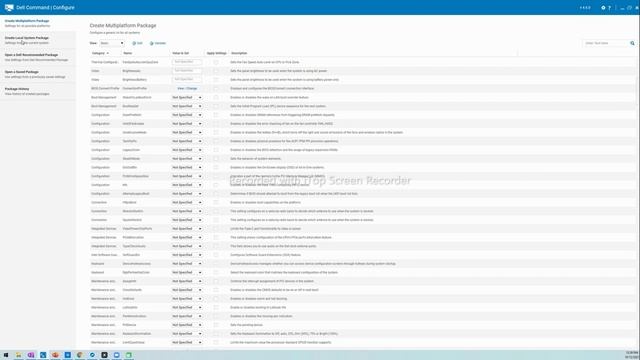Click the Apply Settings column header
Screen dimensions: 640x360
tap(216, 53)
